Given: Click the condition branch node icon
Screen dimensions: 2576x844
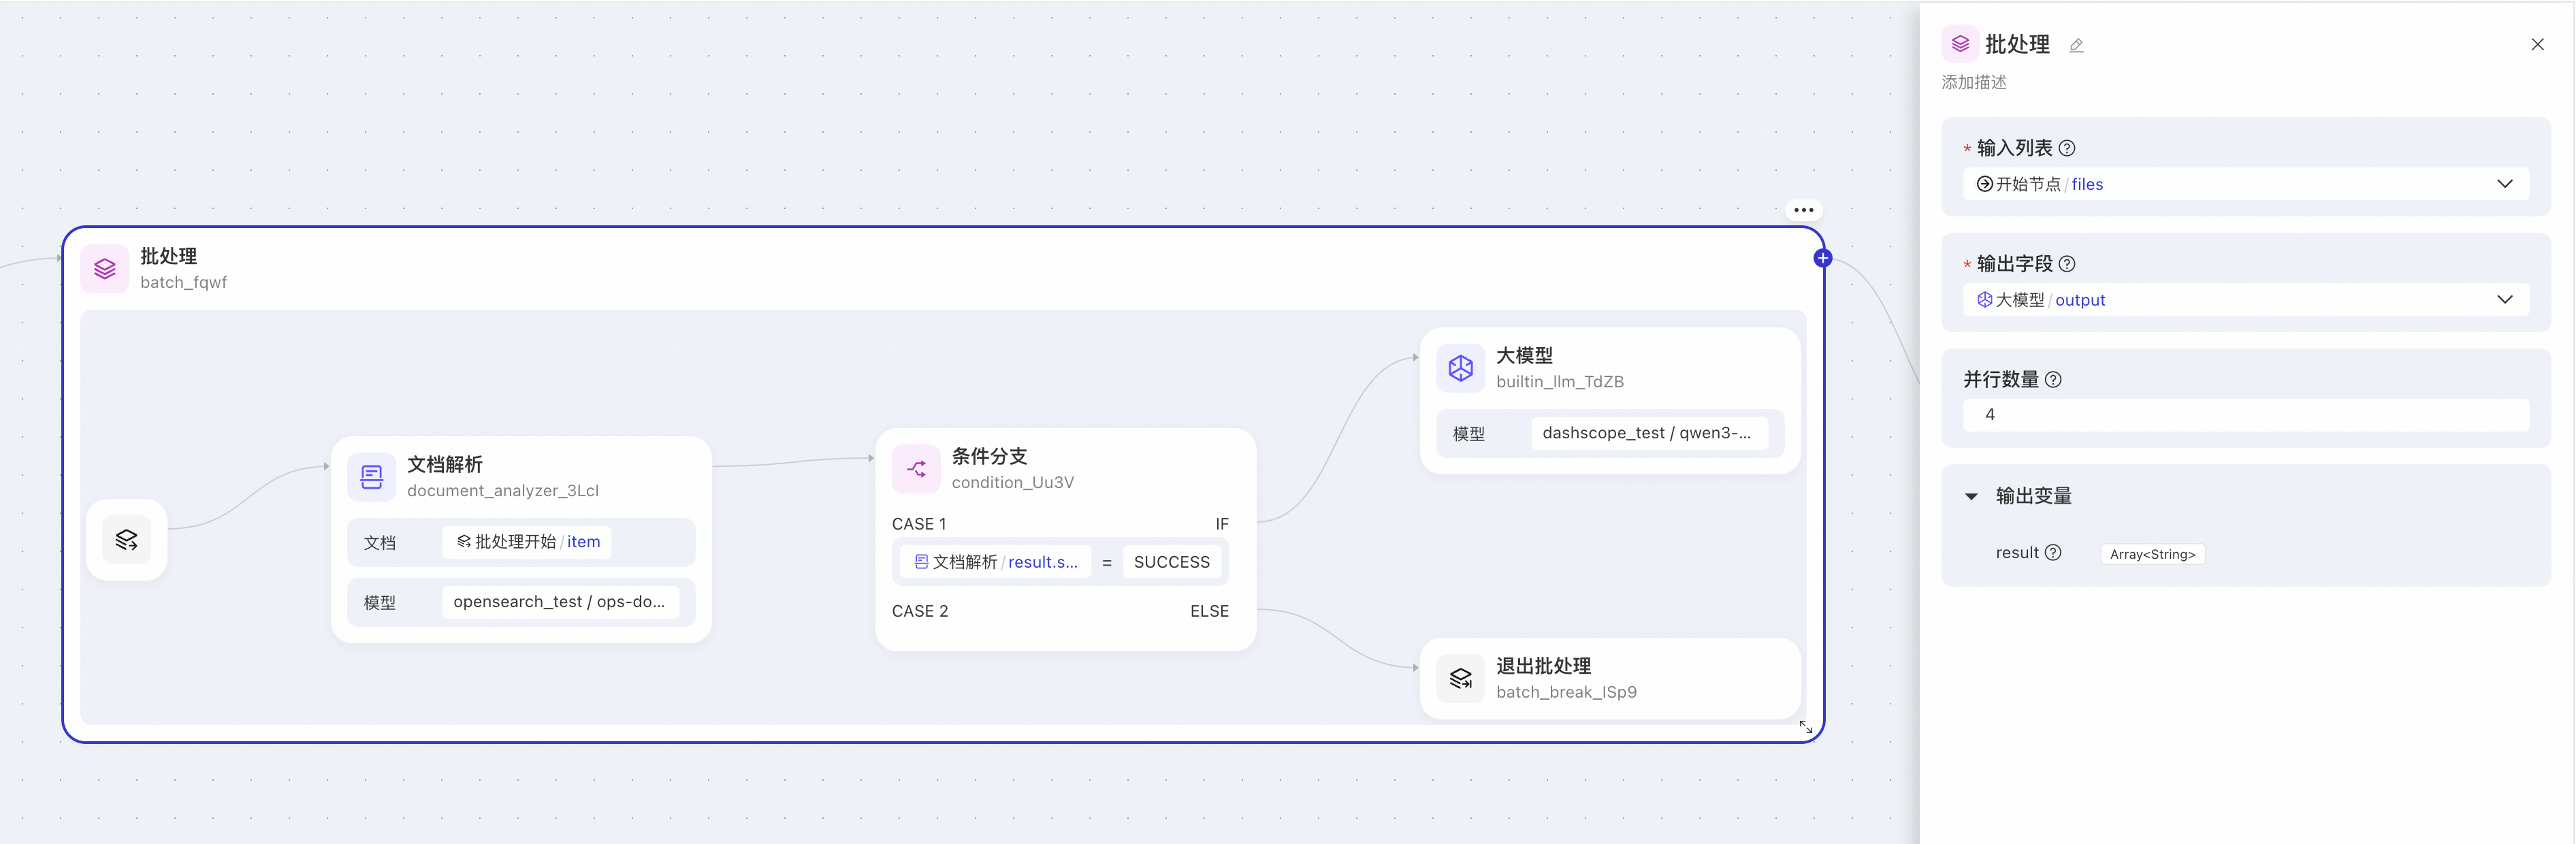Looking at the screenshot, I should pos(915,469).
